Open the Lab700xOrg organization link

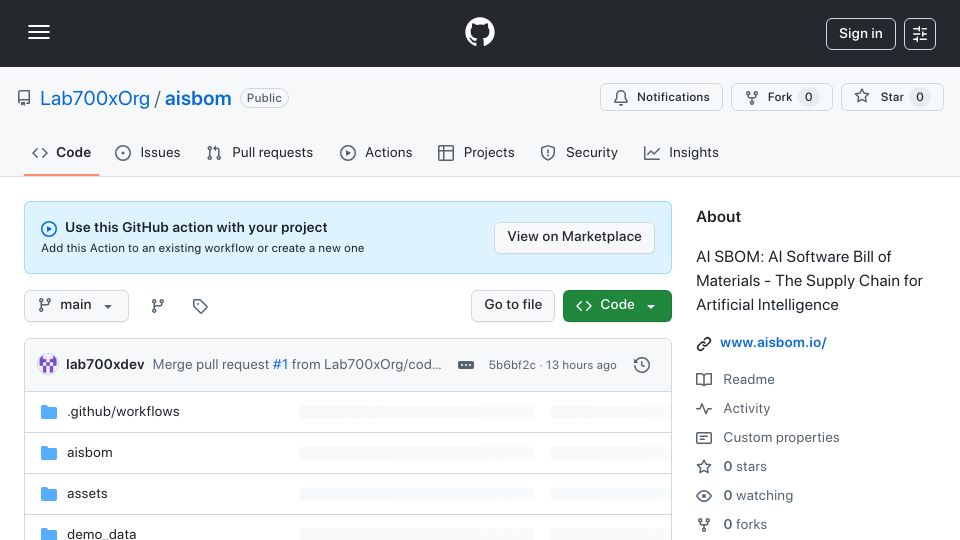pos(95,98)
